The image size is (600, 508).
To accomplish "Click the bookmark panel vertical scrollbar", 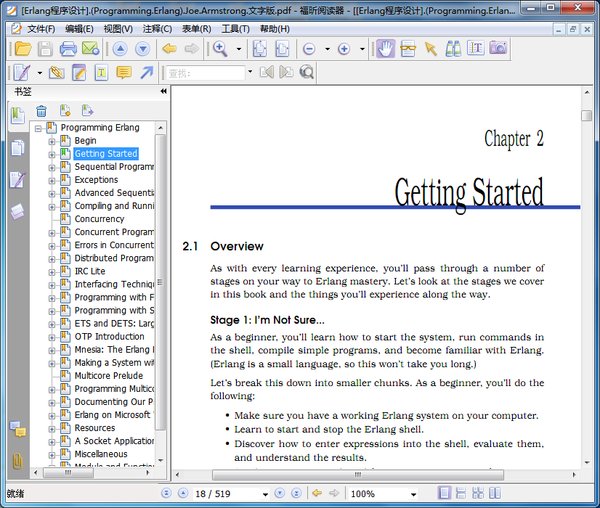I will tap(160, 282).
